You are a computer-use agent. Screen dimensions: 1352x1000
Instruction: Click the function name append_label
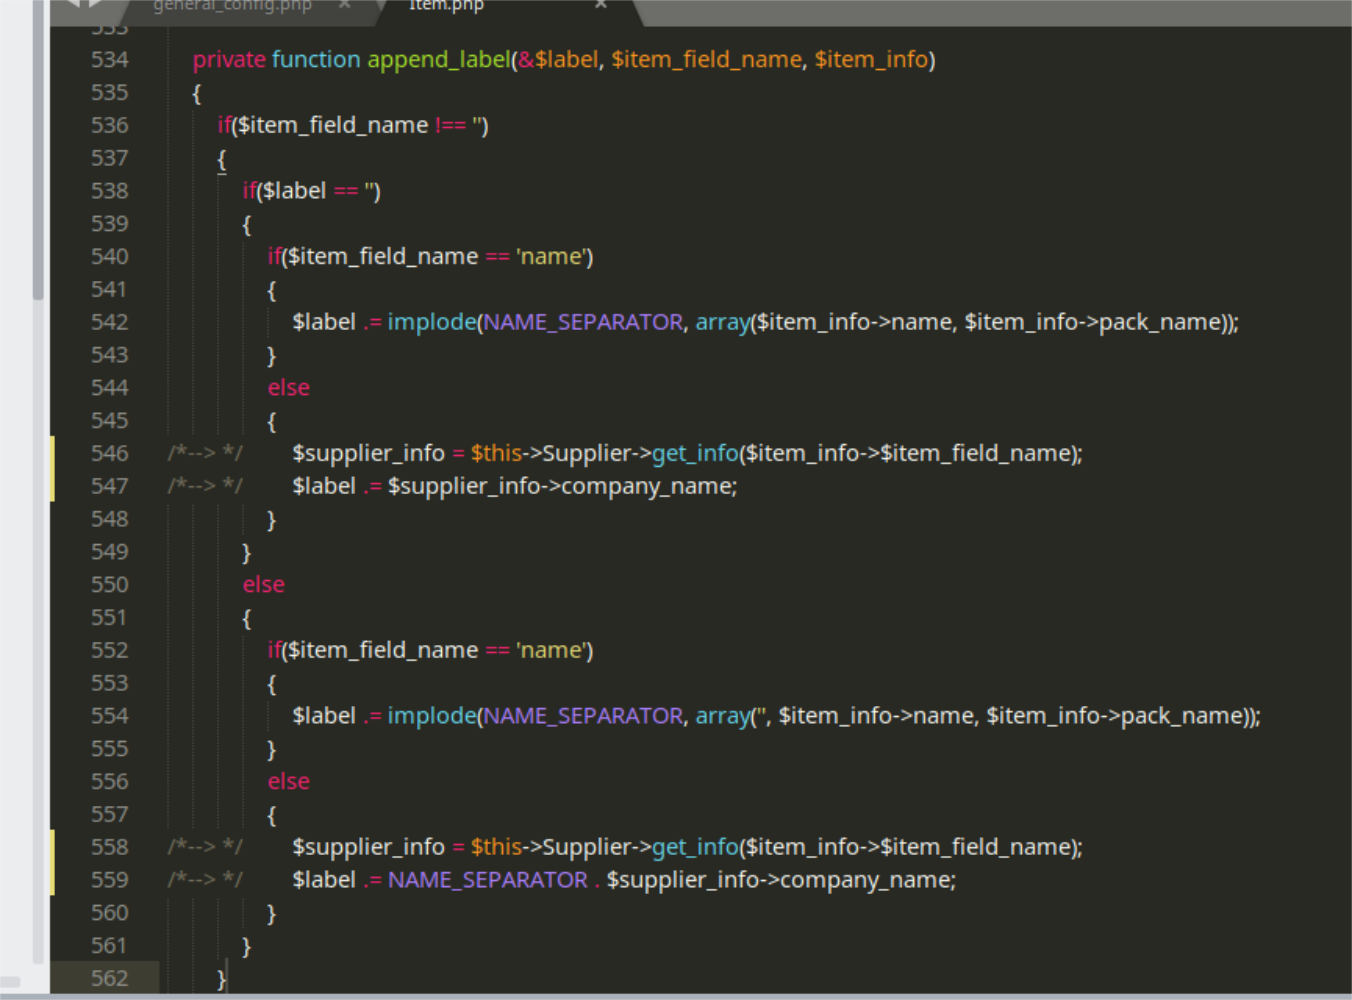tap(438, 59)
